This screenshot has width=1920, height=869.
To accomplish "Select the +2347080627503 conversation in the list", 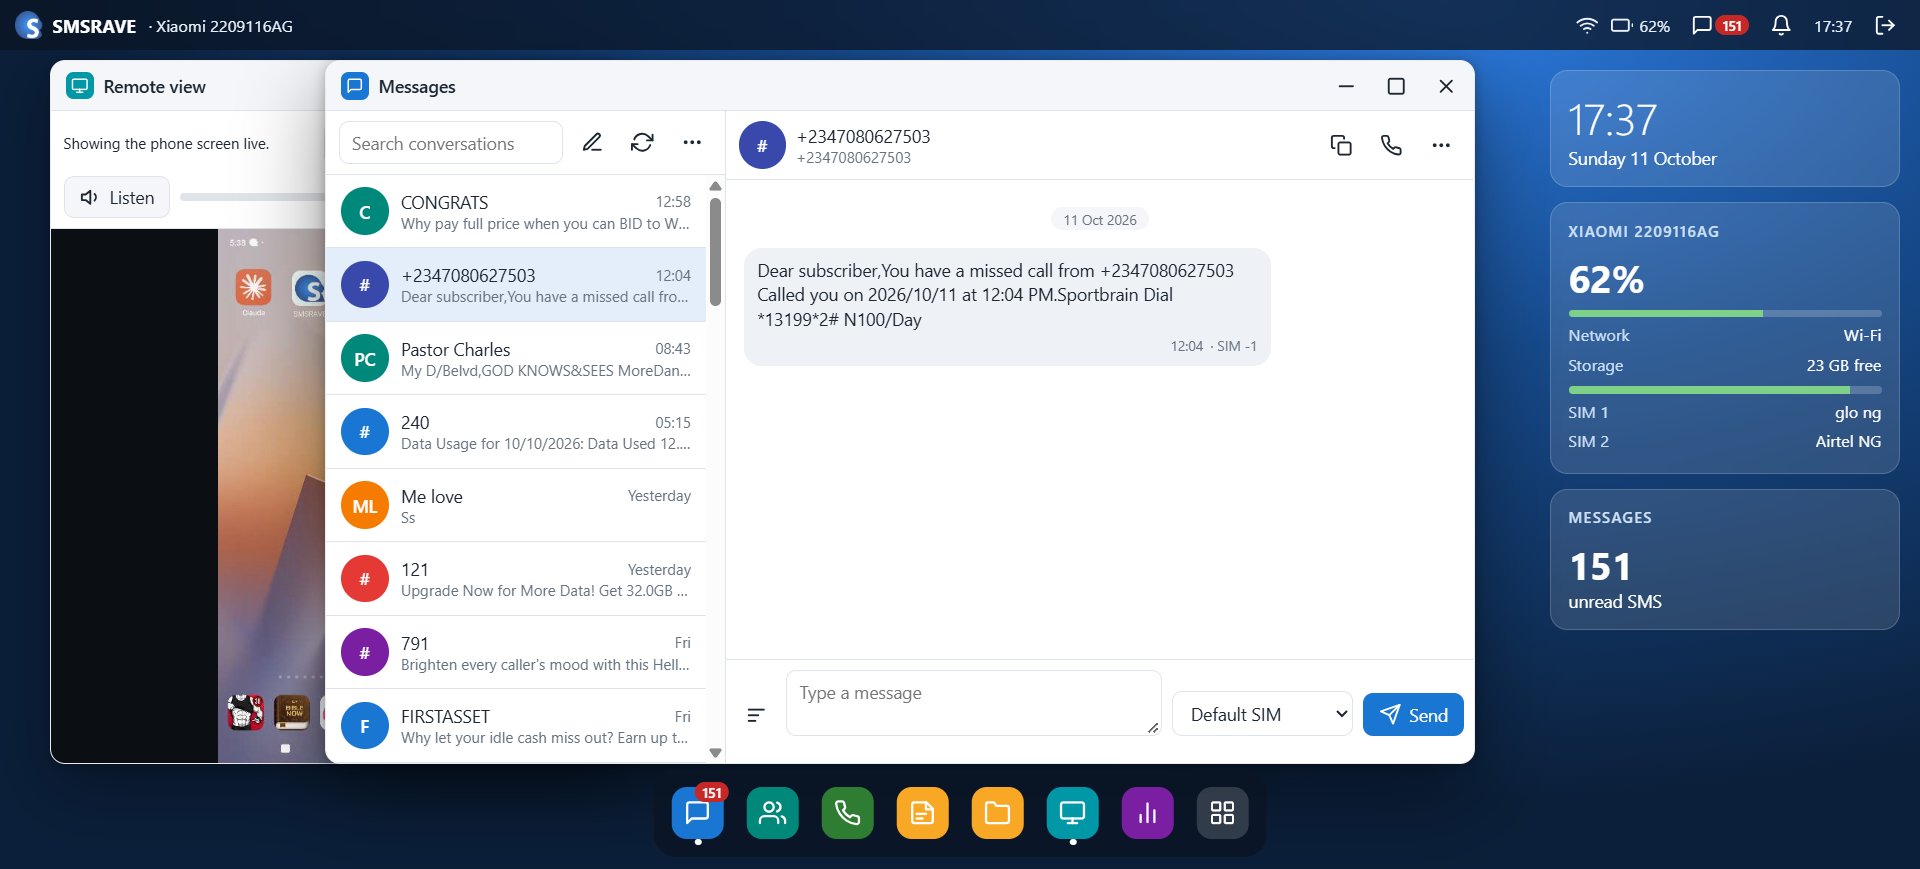I will pyautogui.click(x=516, y=285).
